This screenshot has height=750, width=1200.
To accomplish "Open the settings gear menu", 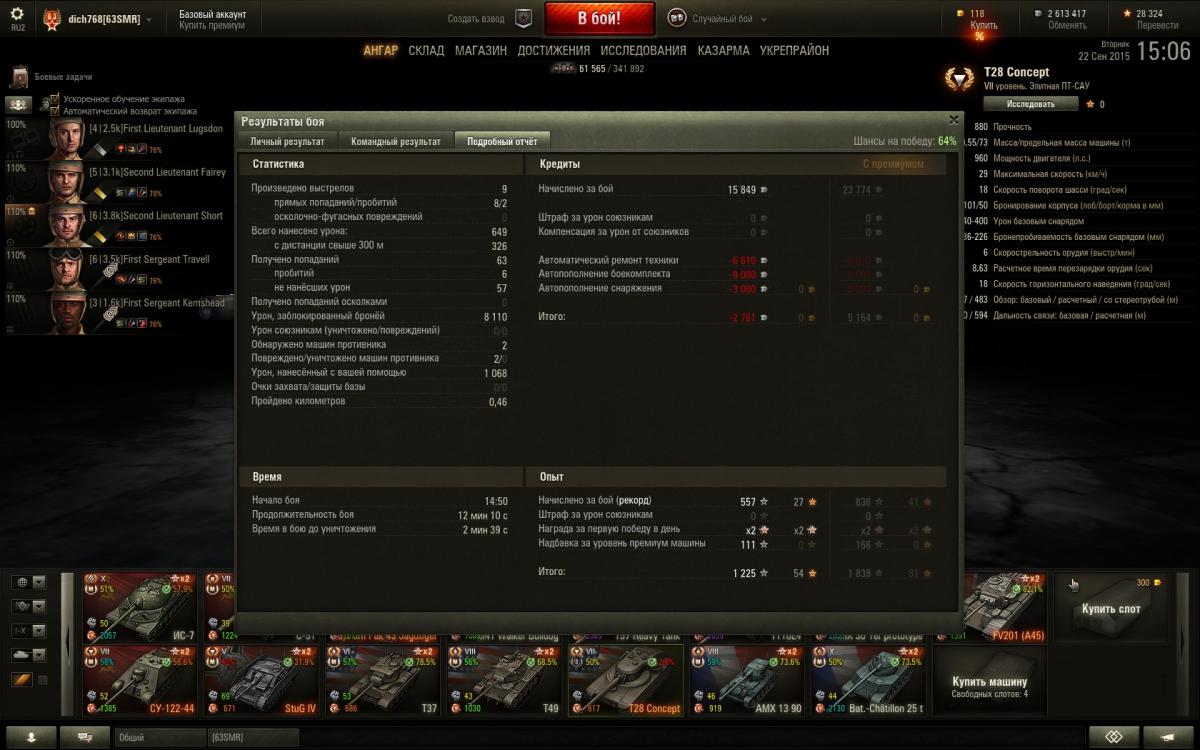I will [18, 16].
